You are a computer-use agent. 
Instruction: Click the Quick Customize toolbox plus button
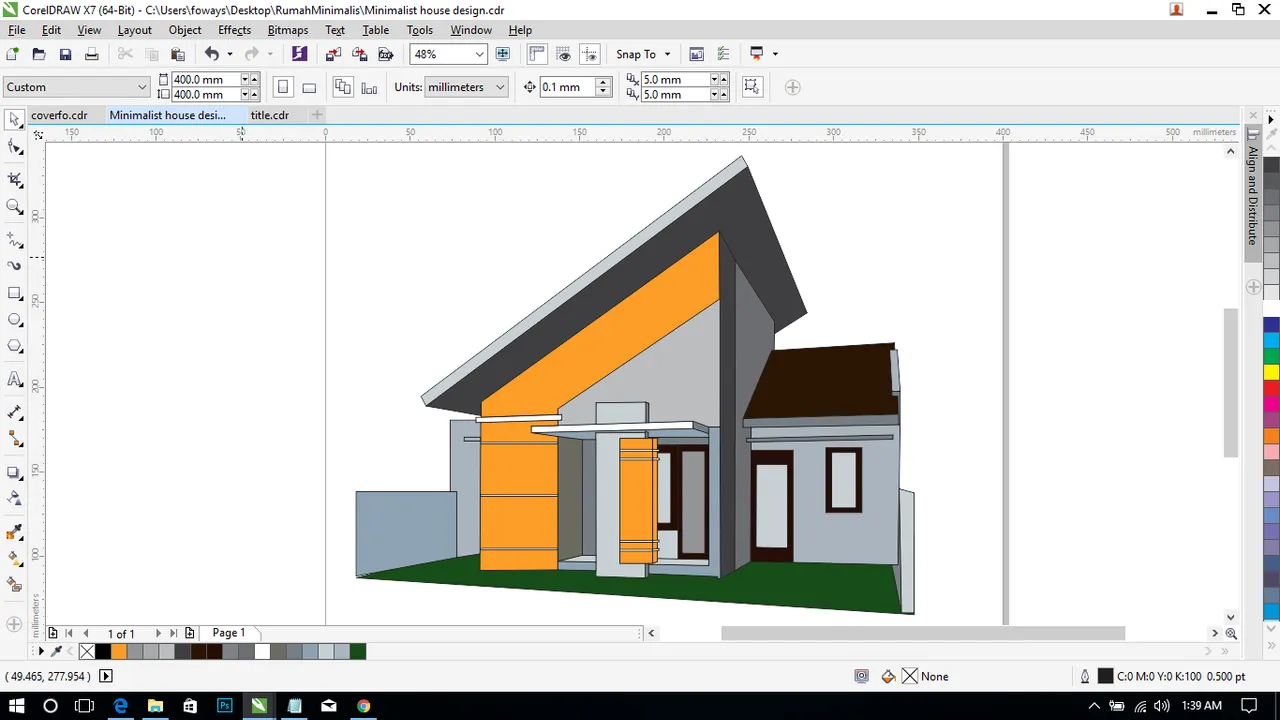[x=14, y=624]
